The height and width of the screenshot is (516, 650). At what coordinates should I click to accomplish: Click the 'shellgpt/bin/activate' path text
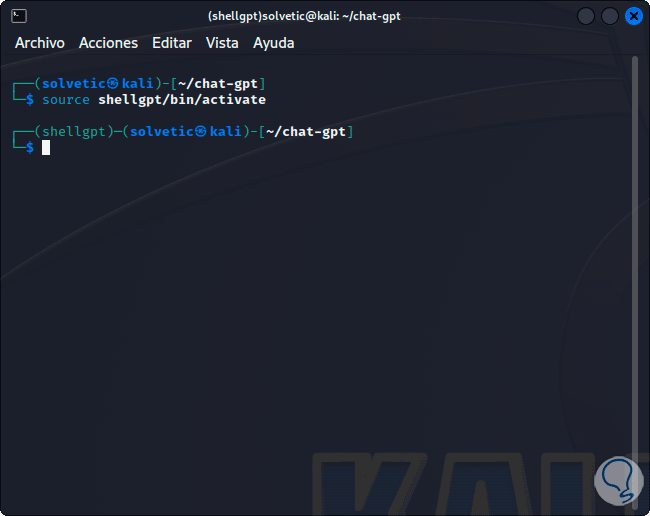(x=182, y=100)
